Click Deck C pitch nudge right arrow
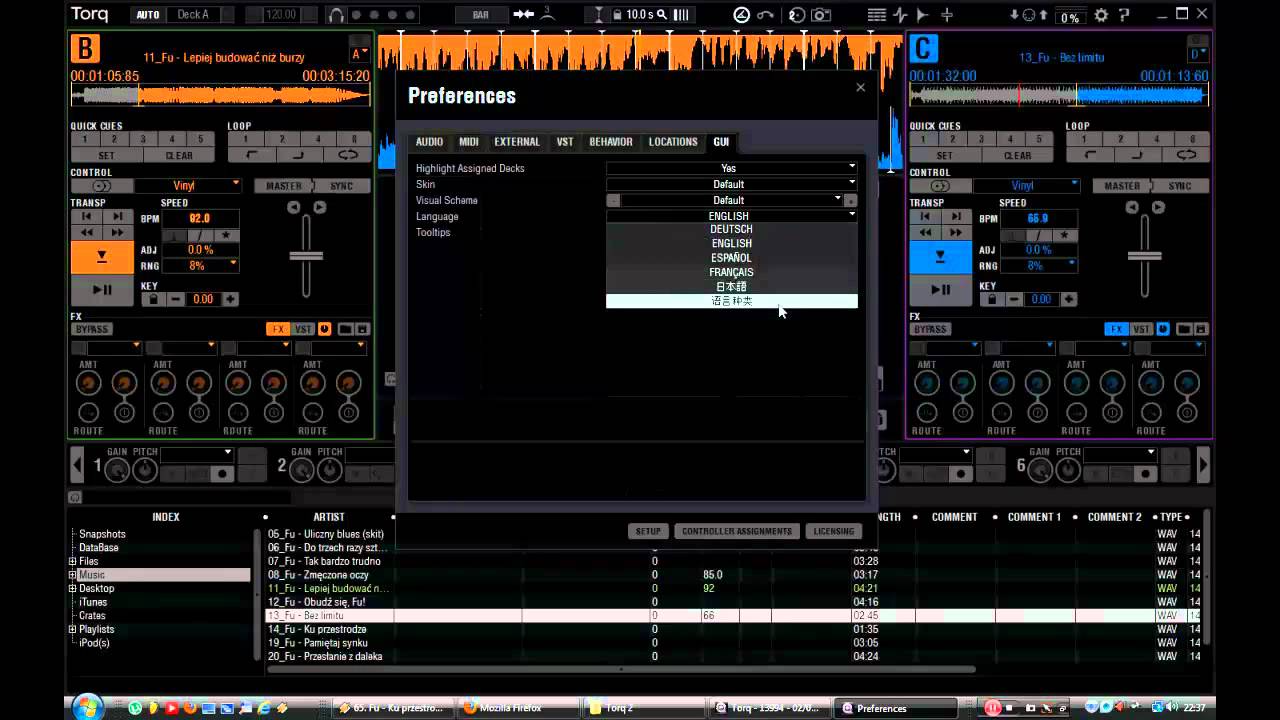The height and width of the screenshot is (720, 1280). 1158,207
